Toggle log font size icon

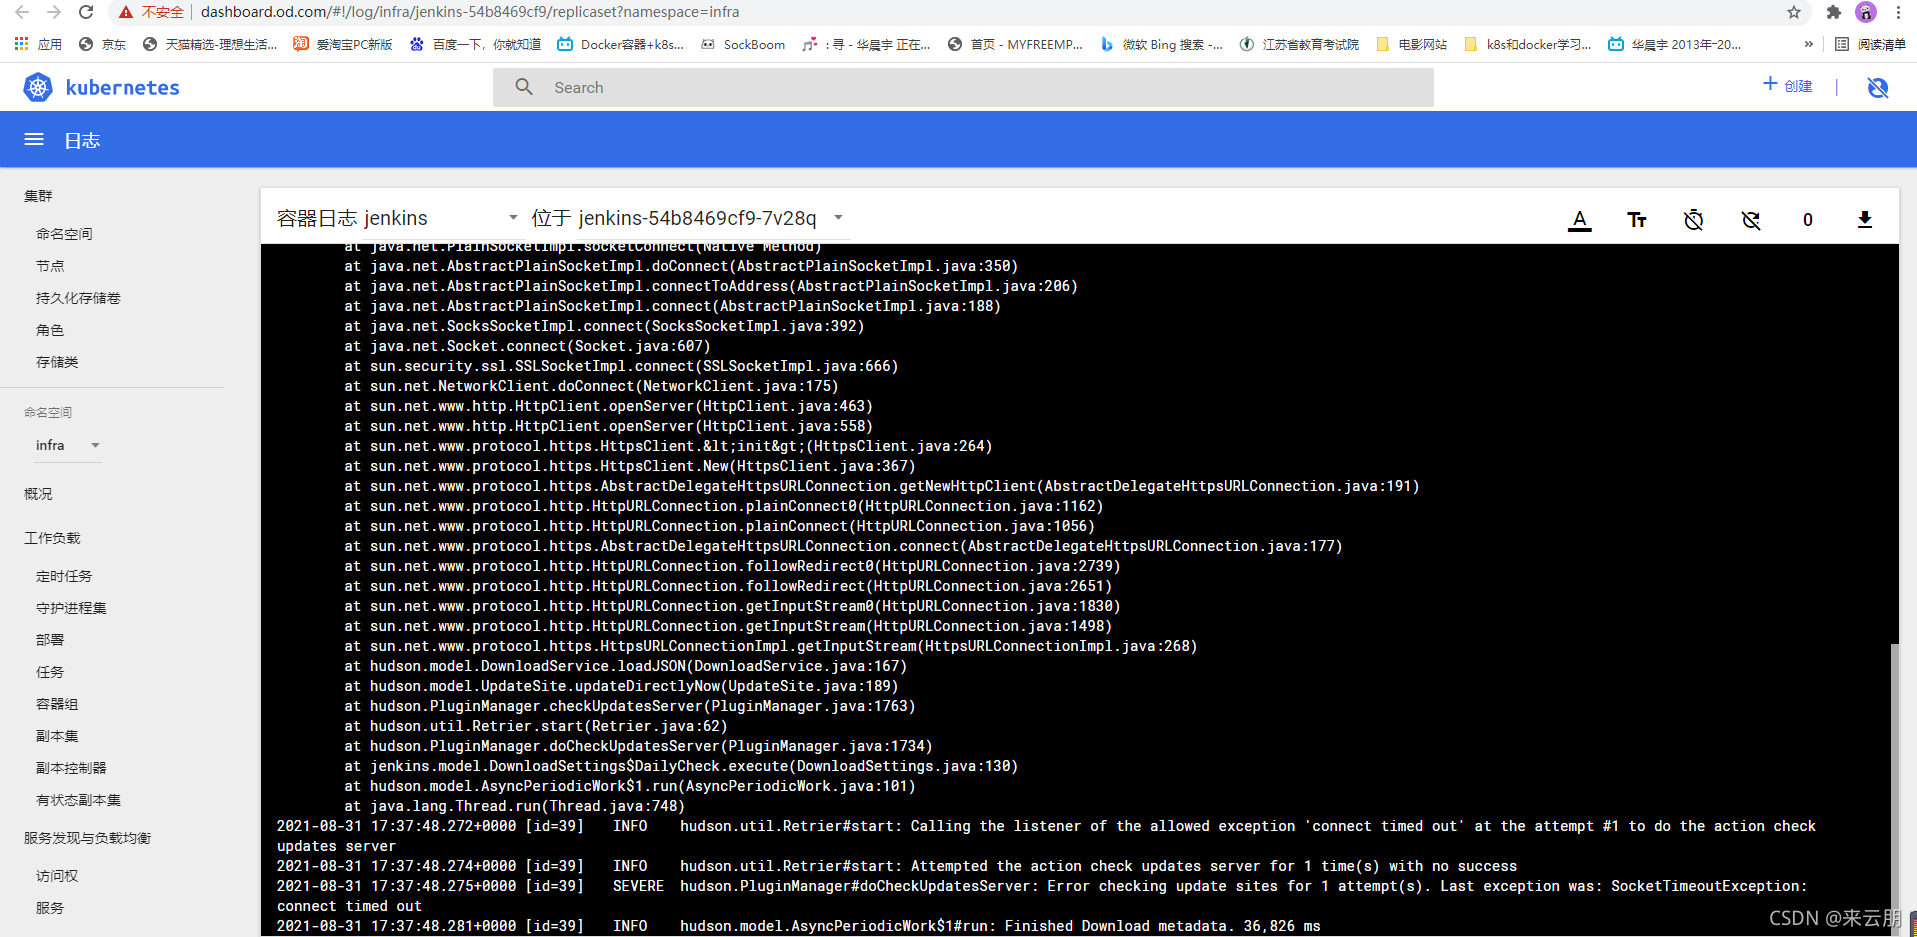click(1636, 219)
